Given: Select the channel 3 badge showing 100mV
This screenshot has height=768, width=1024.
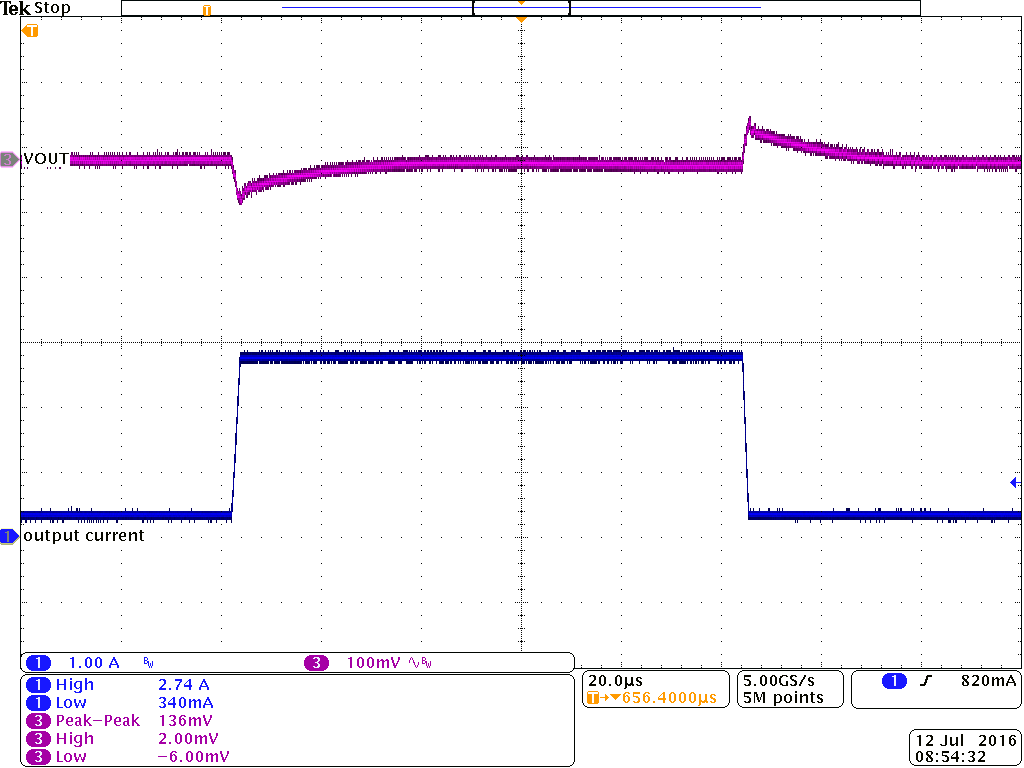Looking at the screenshot, I should (315, 662).
